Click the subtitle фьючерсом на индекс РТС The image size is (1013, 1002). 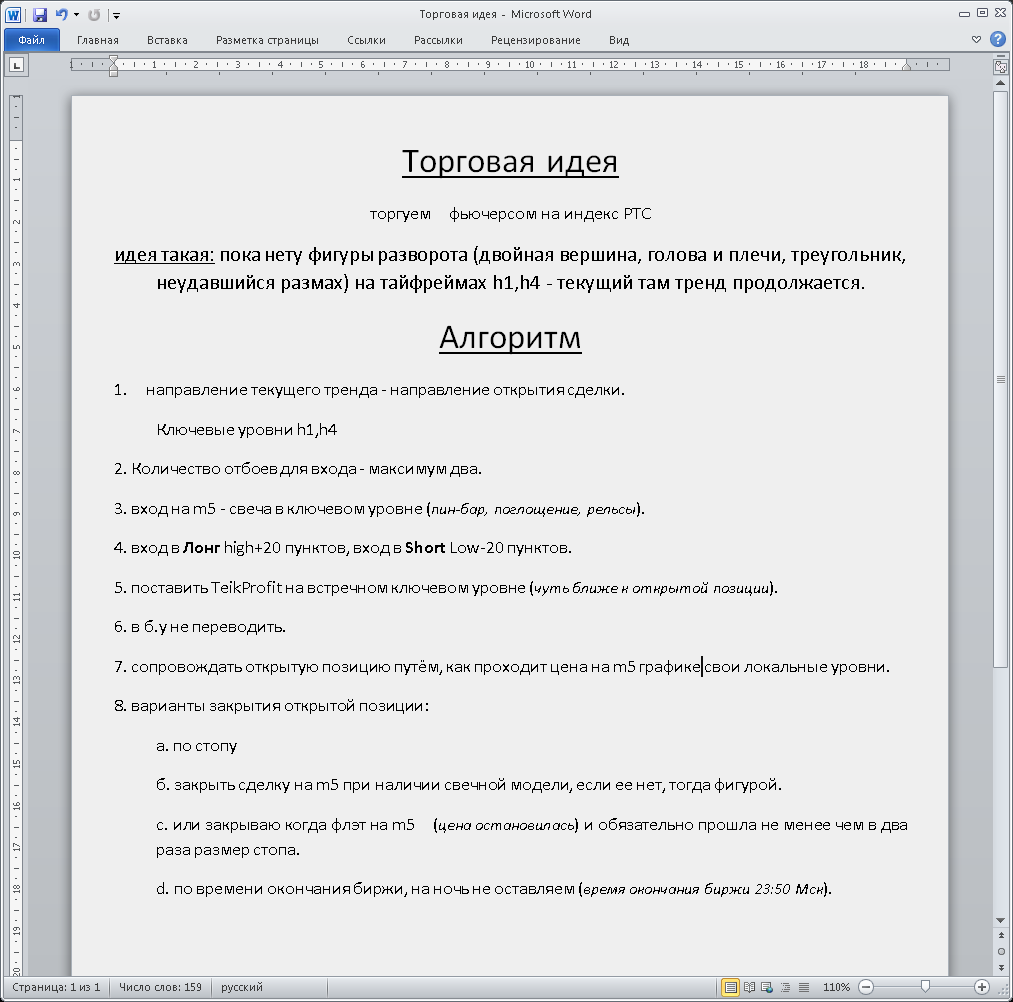[x=550, y=214]
